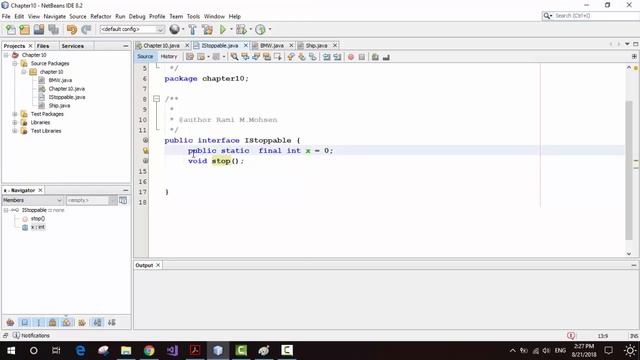Screen dimensions: 640x360
Task: Click the New File toolbar icon
Action: (10, 29)
